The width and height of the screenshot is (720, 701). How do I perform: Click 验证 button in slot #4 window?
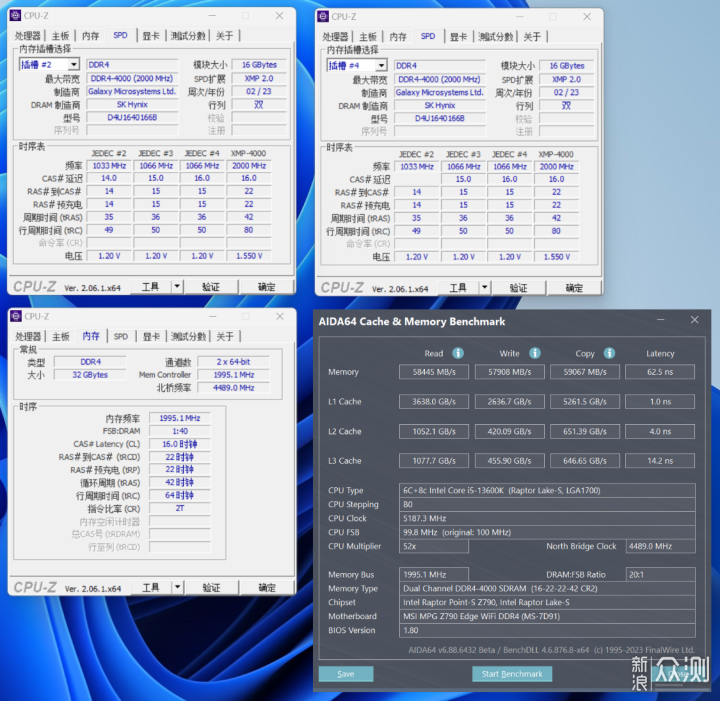[x=518, y=288]
